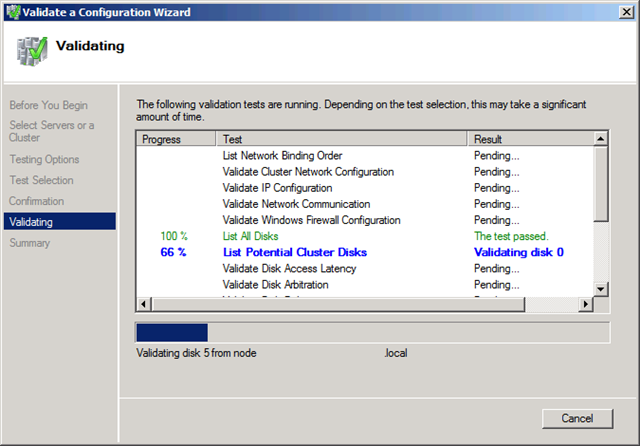Click Pending result for Validate IP Configuration
This screenshot has width=640, height=446.
click(497, 188)
